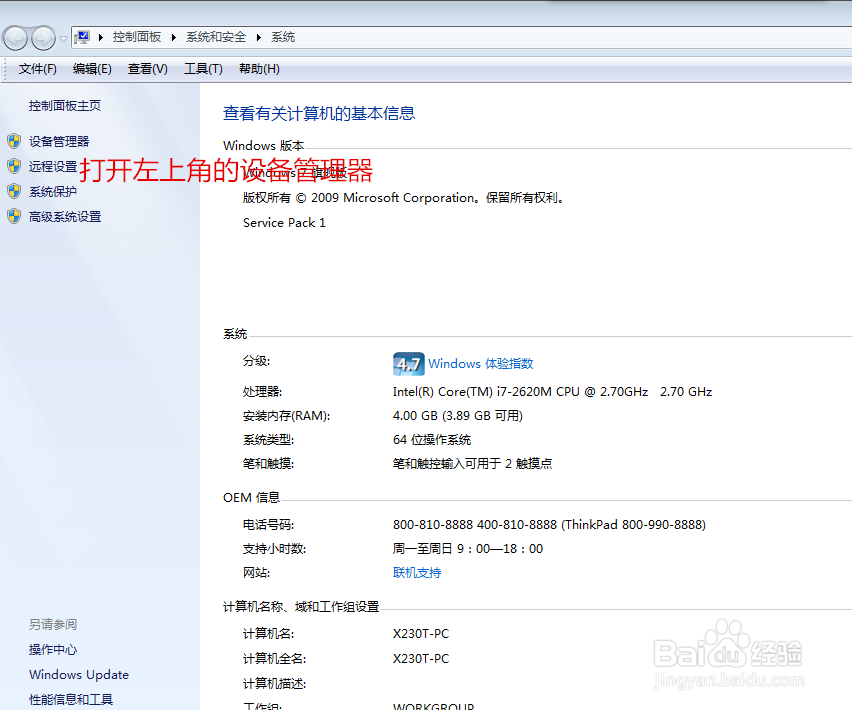This screenshot has height=710, width=852.
Task: Open recent pages dropdown beside navigation arrows
Action: coord(64,39)
